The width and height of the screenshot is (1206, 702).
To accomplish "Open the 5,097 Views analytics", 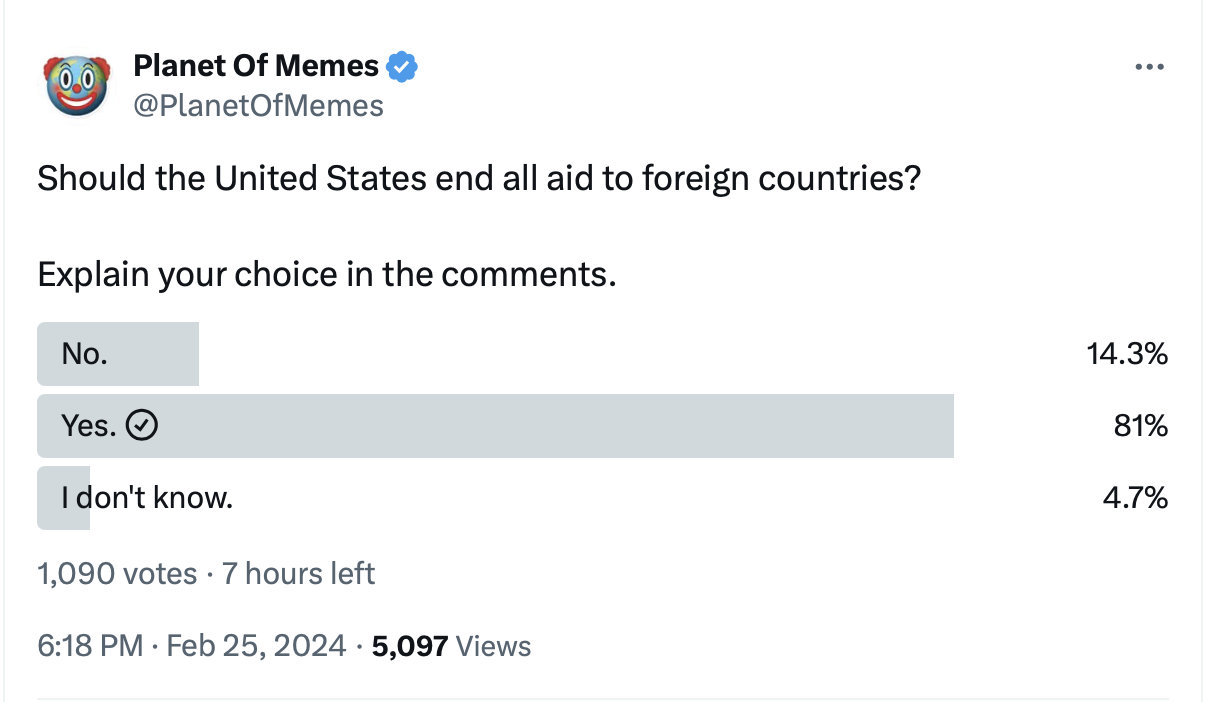I will (451, 646).
